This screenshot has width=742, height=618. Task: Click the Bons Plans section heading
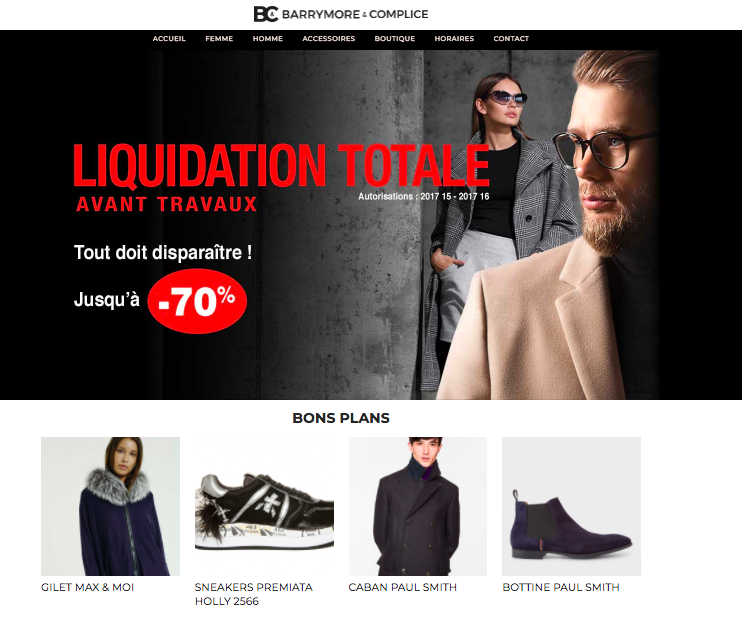tap(341, 418)
